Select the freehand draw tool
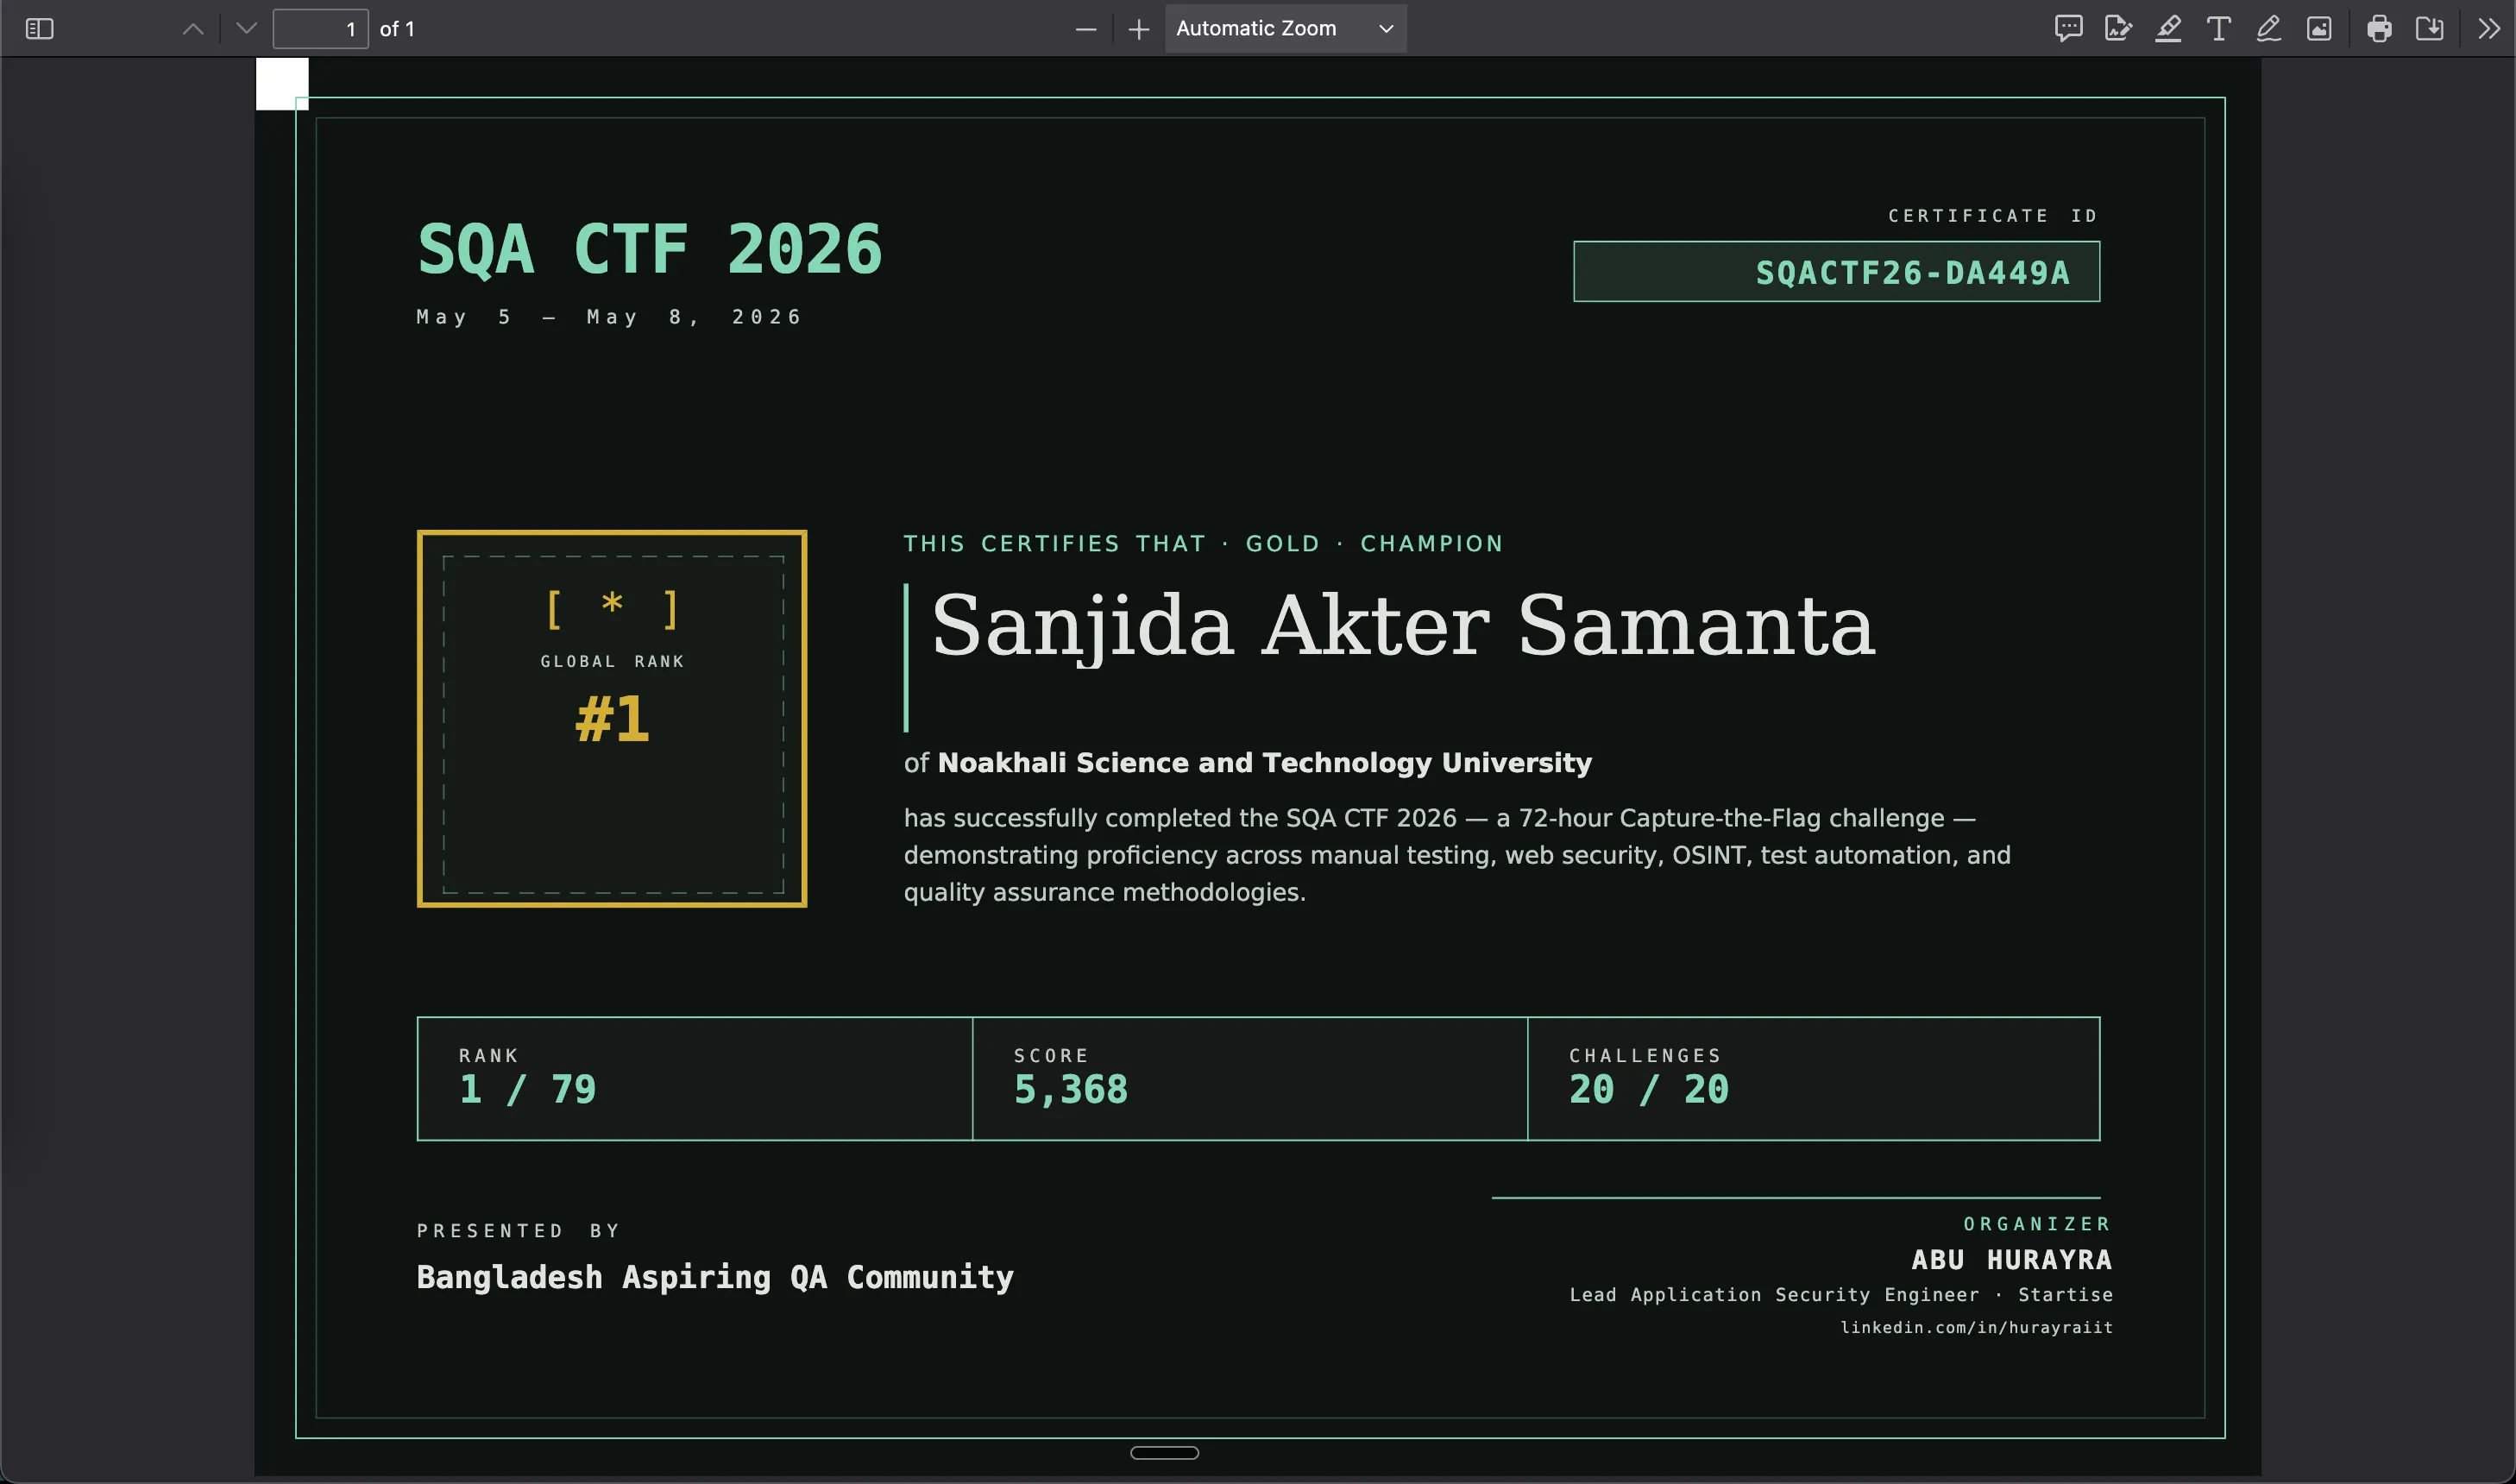The height and width of the screenshot is (1484, 2516). point(2268,29)
